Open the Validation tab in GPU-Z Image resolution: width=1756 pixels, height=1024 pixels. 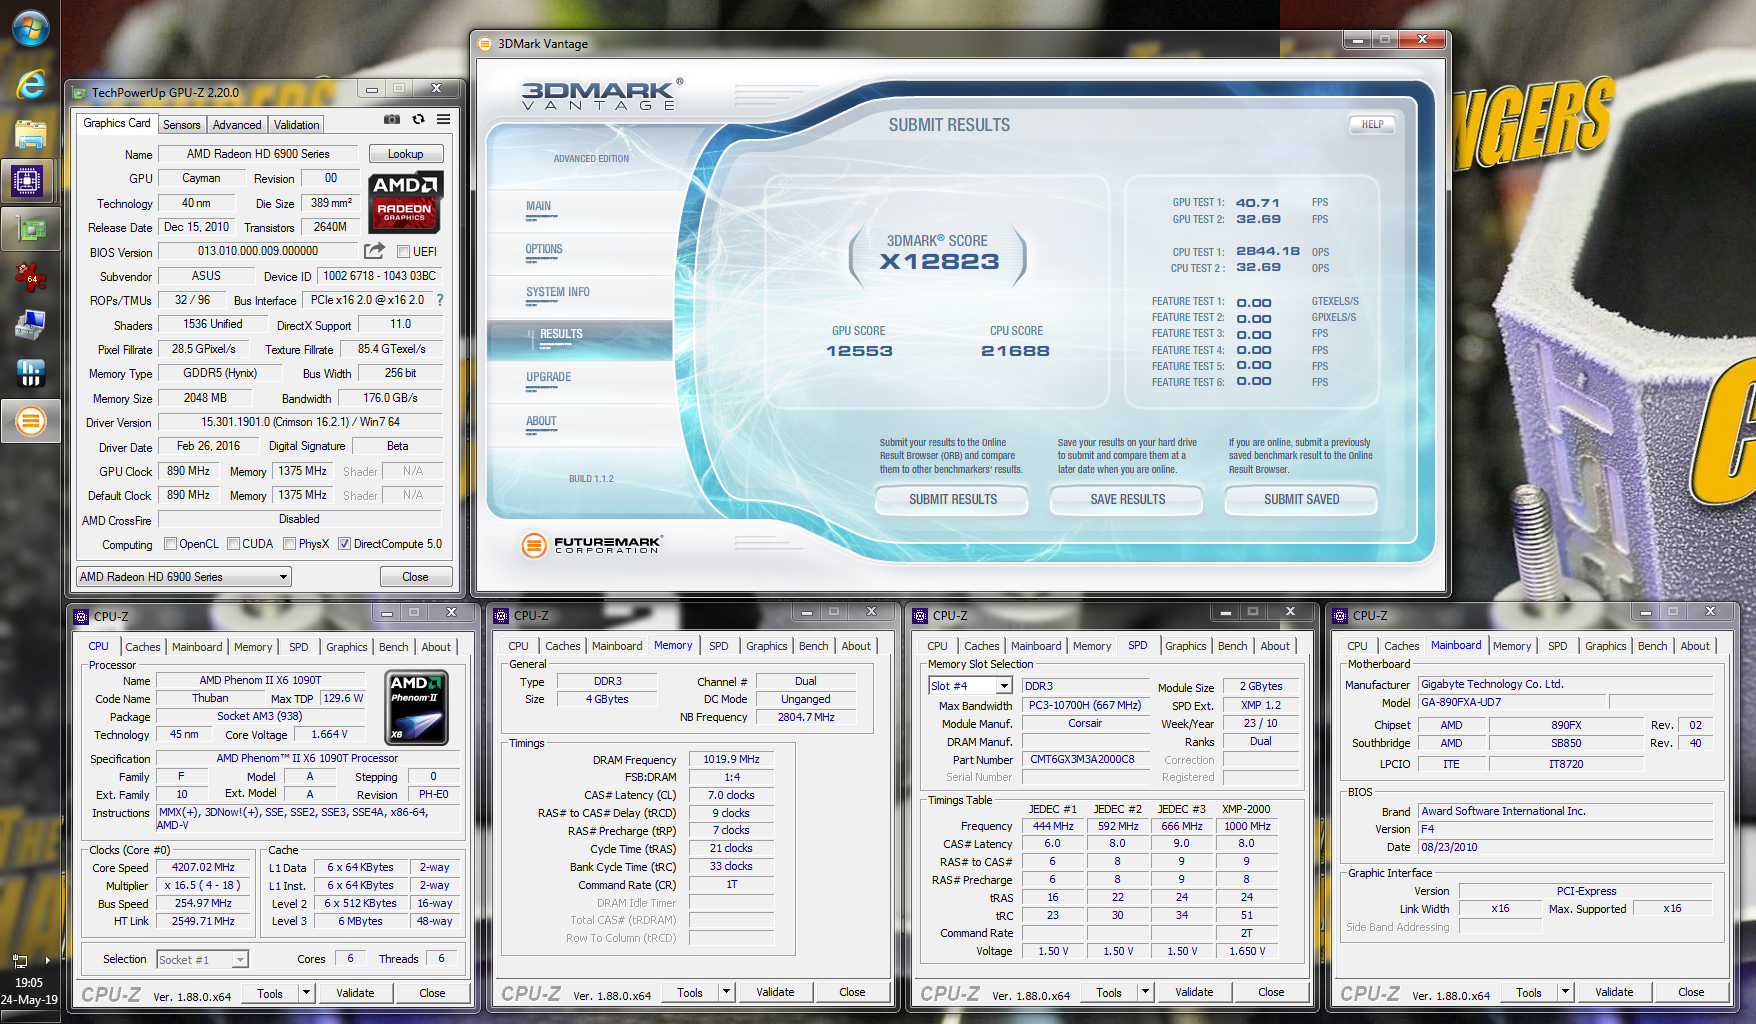tap(297, 125)
